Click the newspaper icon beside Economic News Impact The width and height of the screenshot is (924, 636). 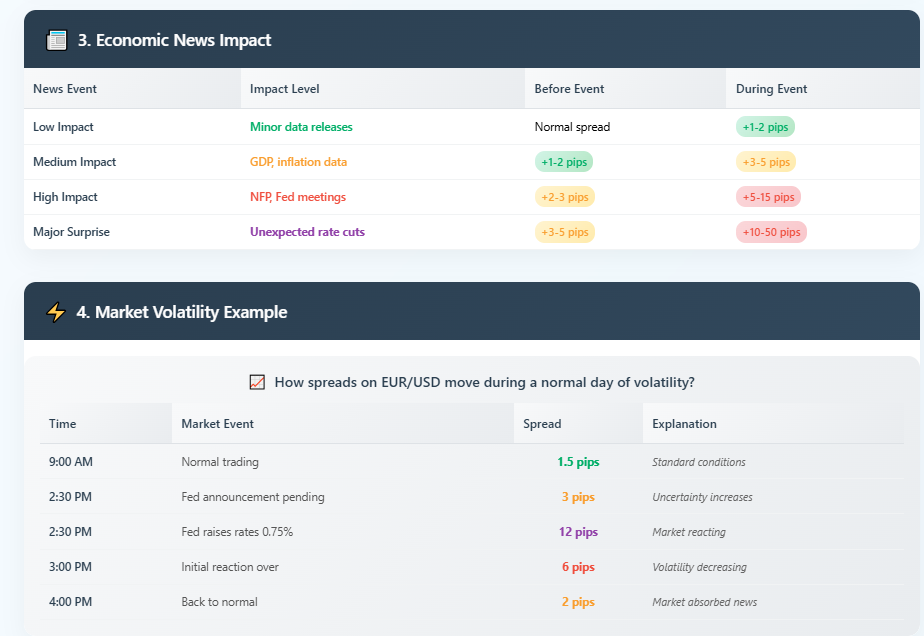click(57, 40)
